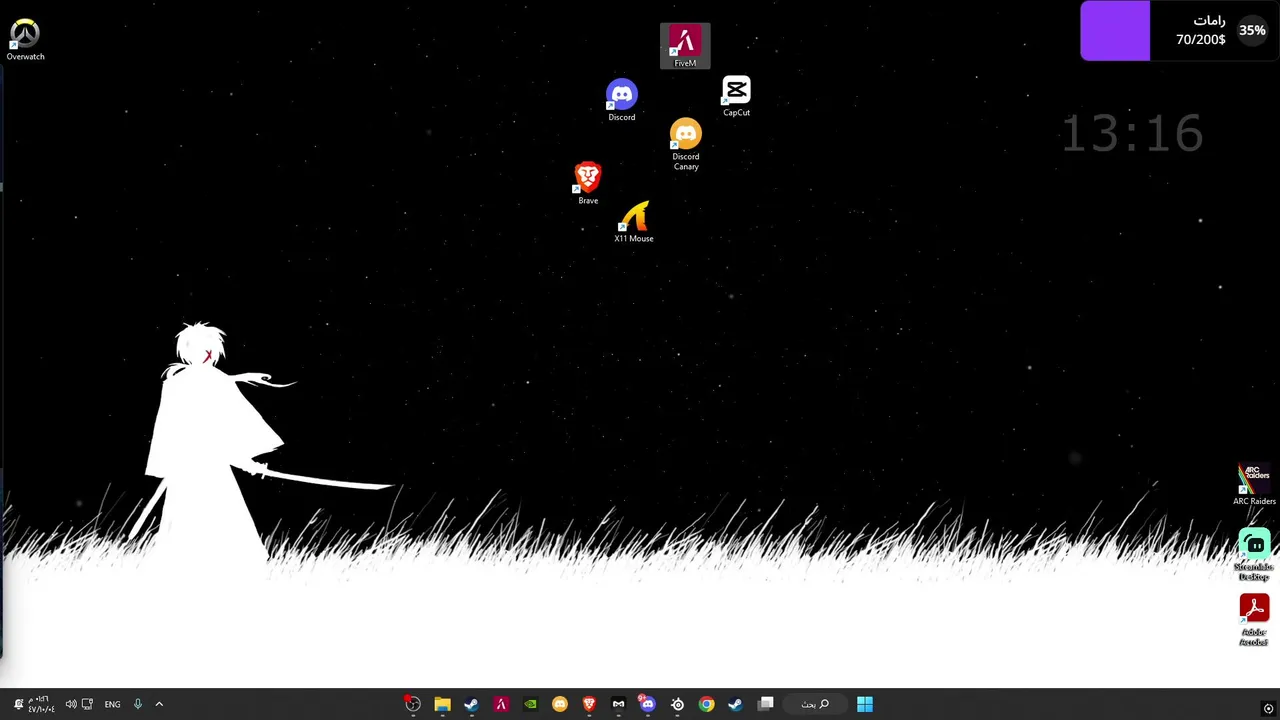
Task: Open the Brave browser desktop icon
Action: pos(588,184)
